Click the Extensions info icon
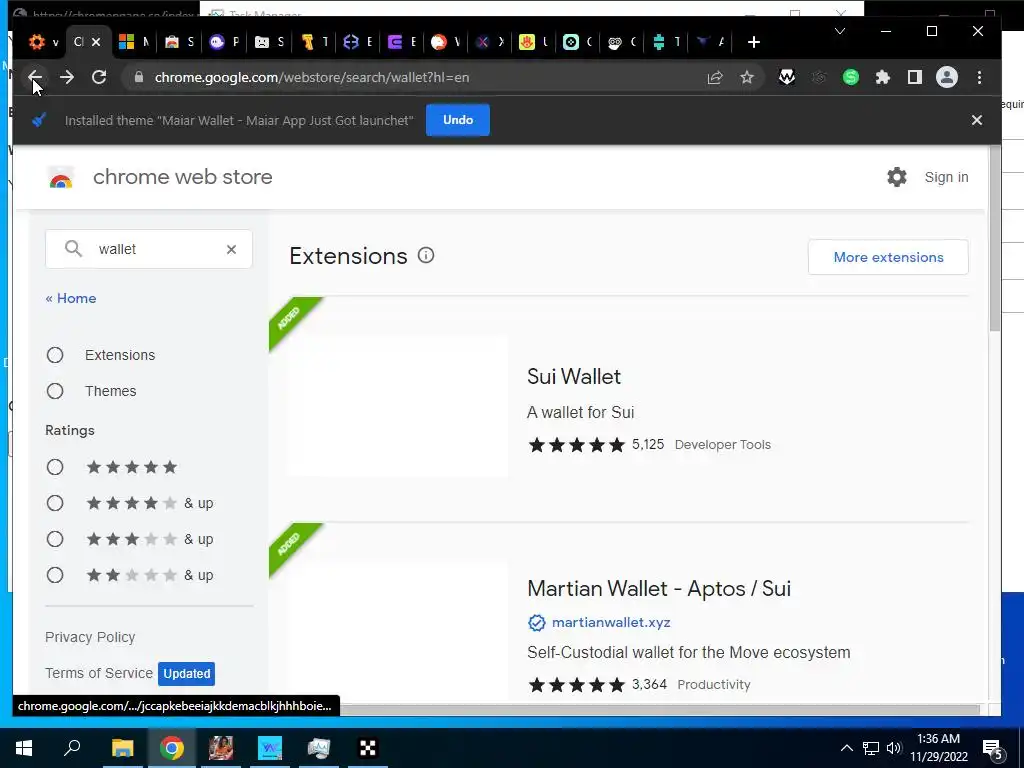Screen dimensions: 1024x768 pos(426,255)
